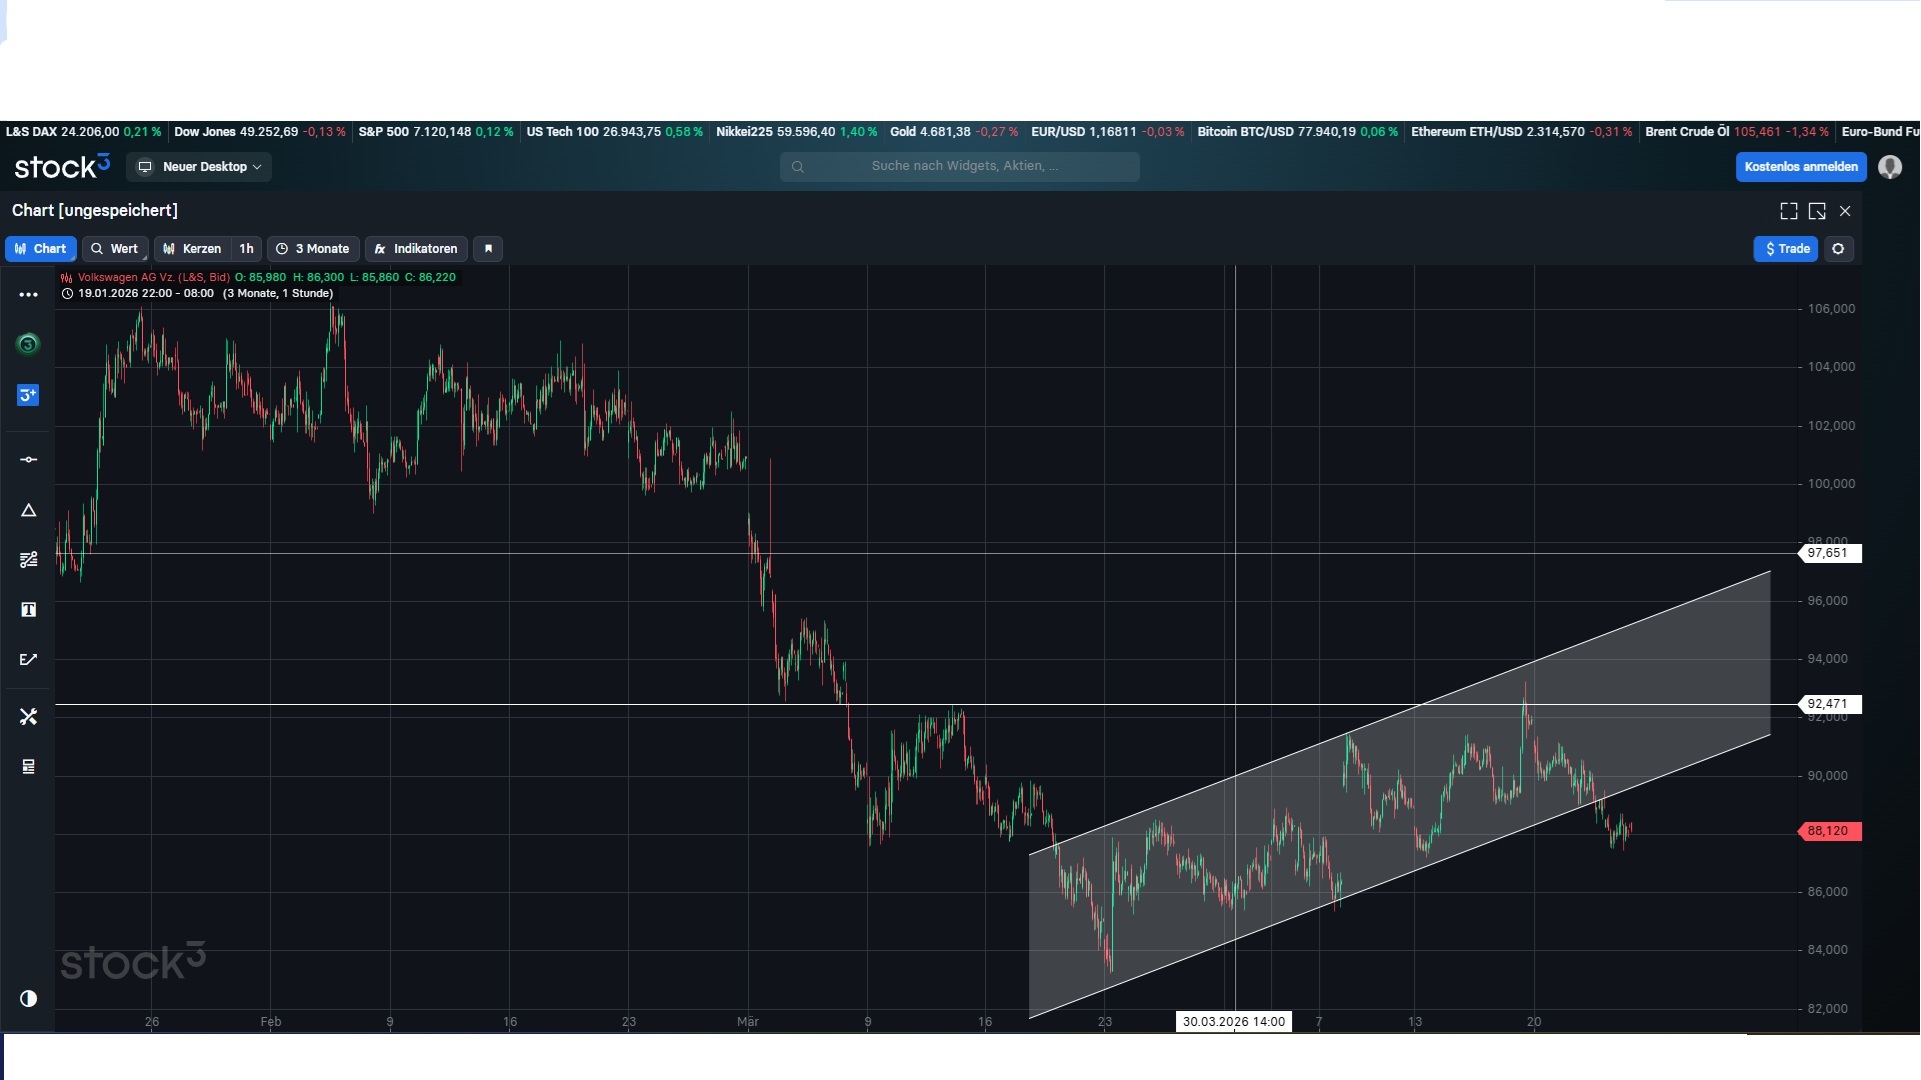This screenshot has width=1921, height=1080.
Task: Open the Indikatoren menu
Action: [416, 249]
